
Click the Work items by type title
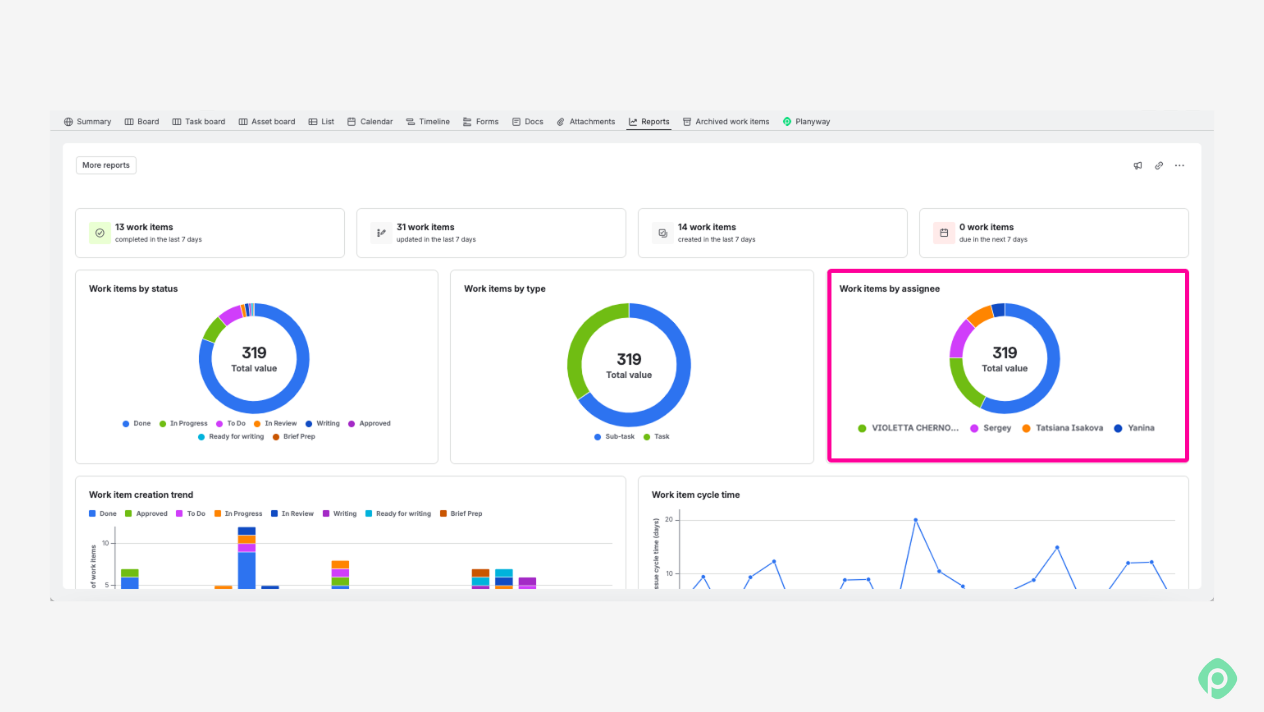(505, 289)
